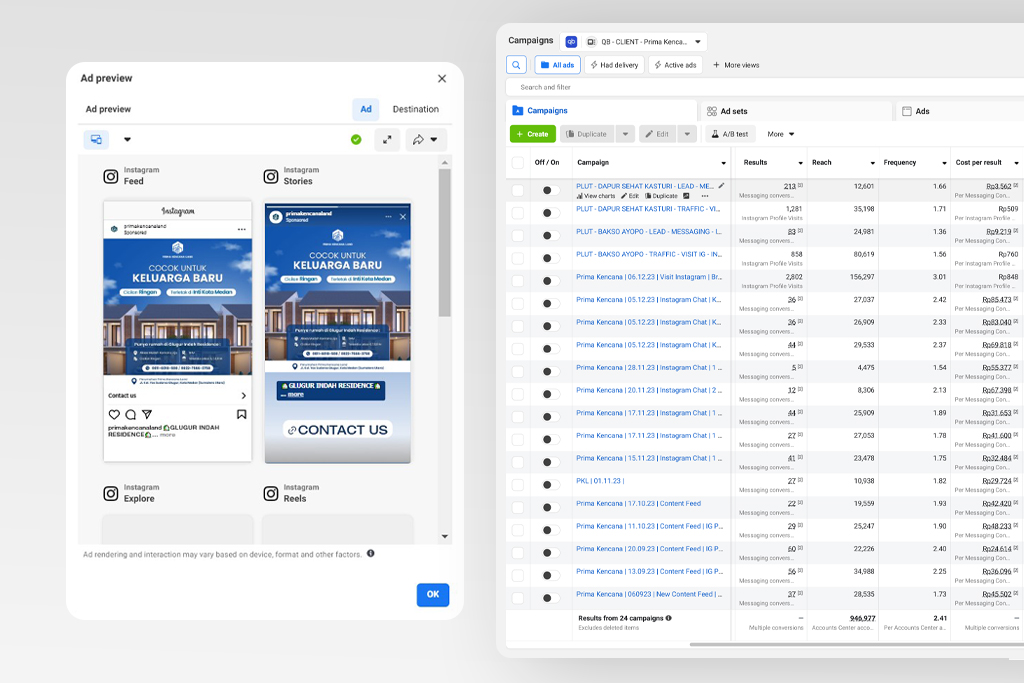This screenshot has height=683, width=1024.
Task: Expand the More dropdown next to A/B test
Action: (x=781, y=134)
